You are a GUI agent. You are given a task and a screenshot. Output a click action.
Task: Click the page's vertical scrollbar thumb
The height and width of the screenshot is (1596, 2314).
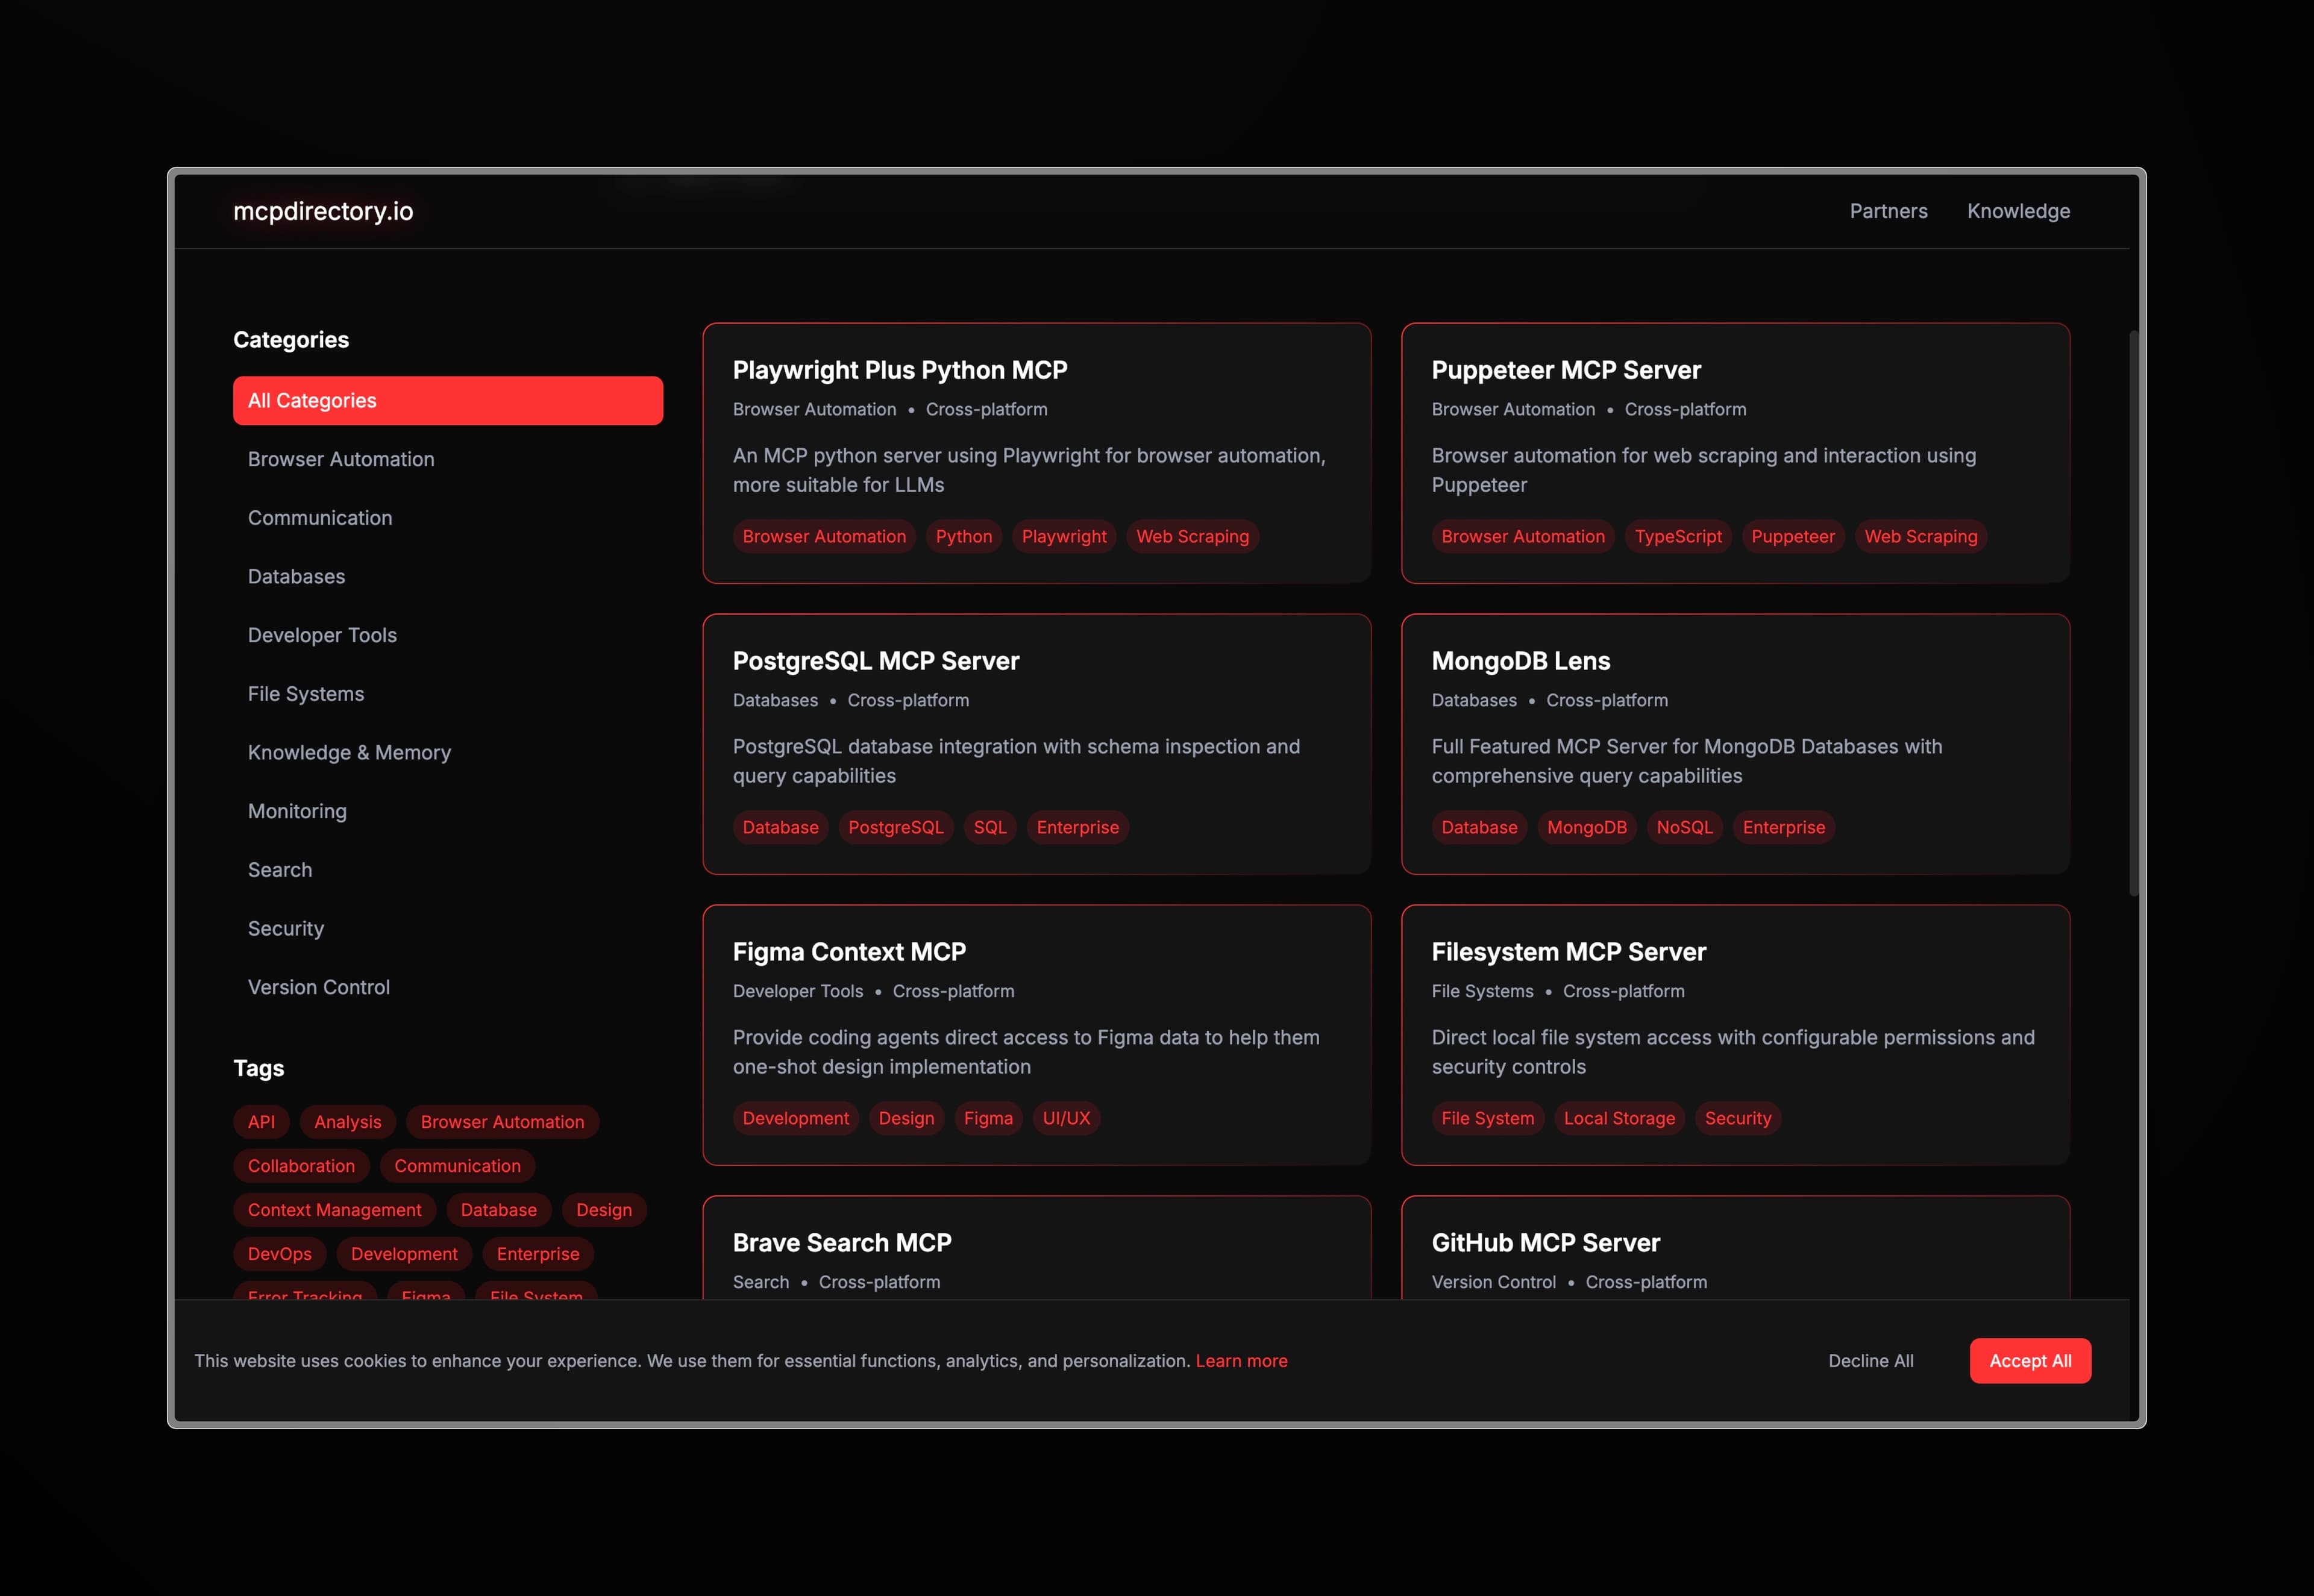(2134, 613)
